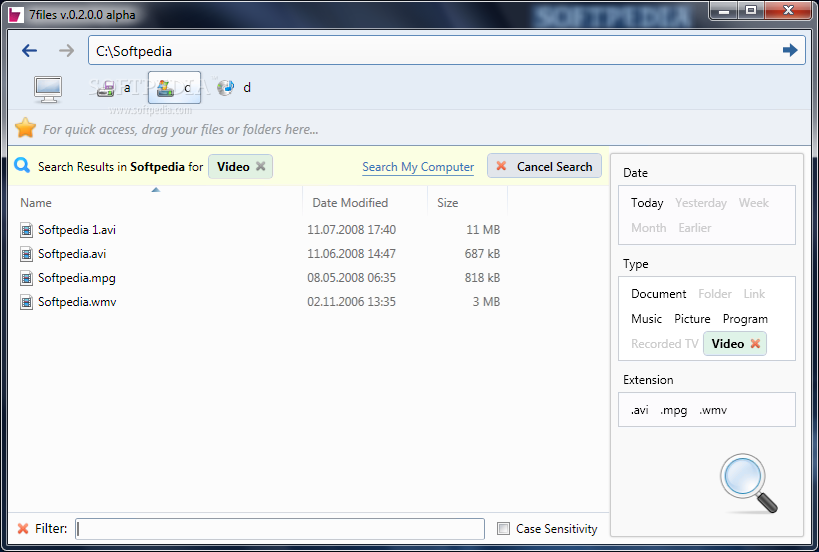
Task: Go forward with the grey arrow
Action: click(x=66, y=51)
